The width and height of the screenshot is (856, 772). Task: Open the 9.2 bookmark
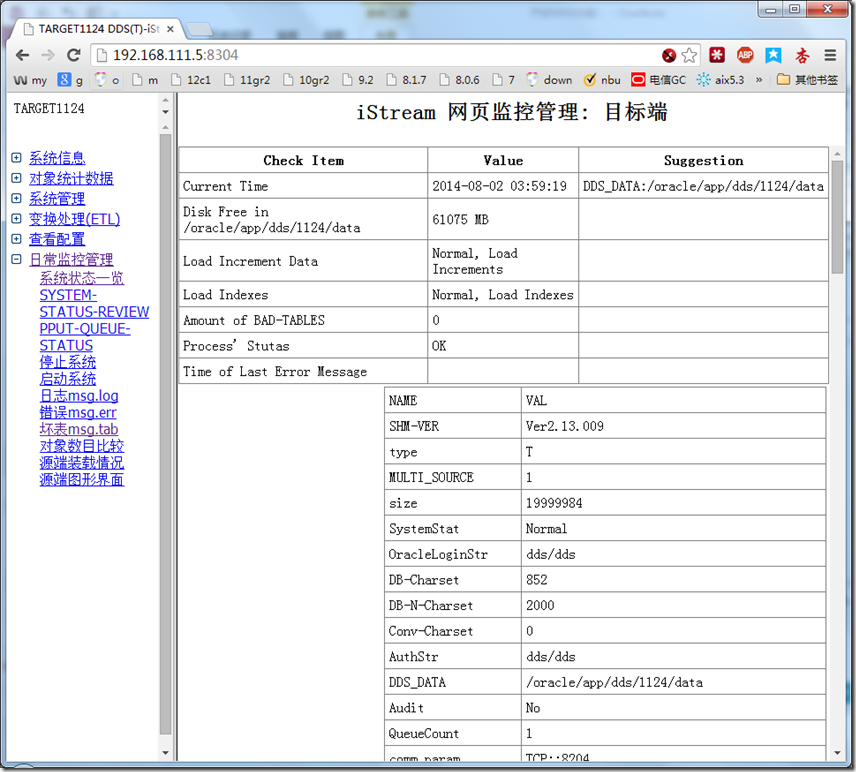[358, 80]
